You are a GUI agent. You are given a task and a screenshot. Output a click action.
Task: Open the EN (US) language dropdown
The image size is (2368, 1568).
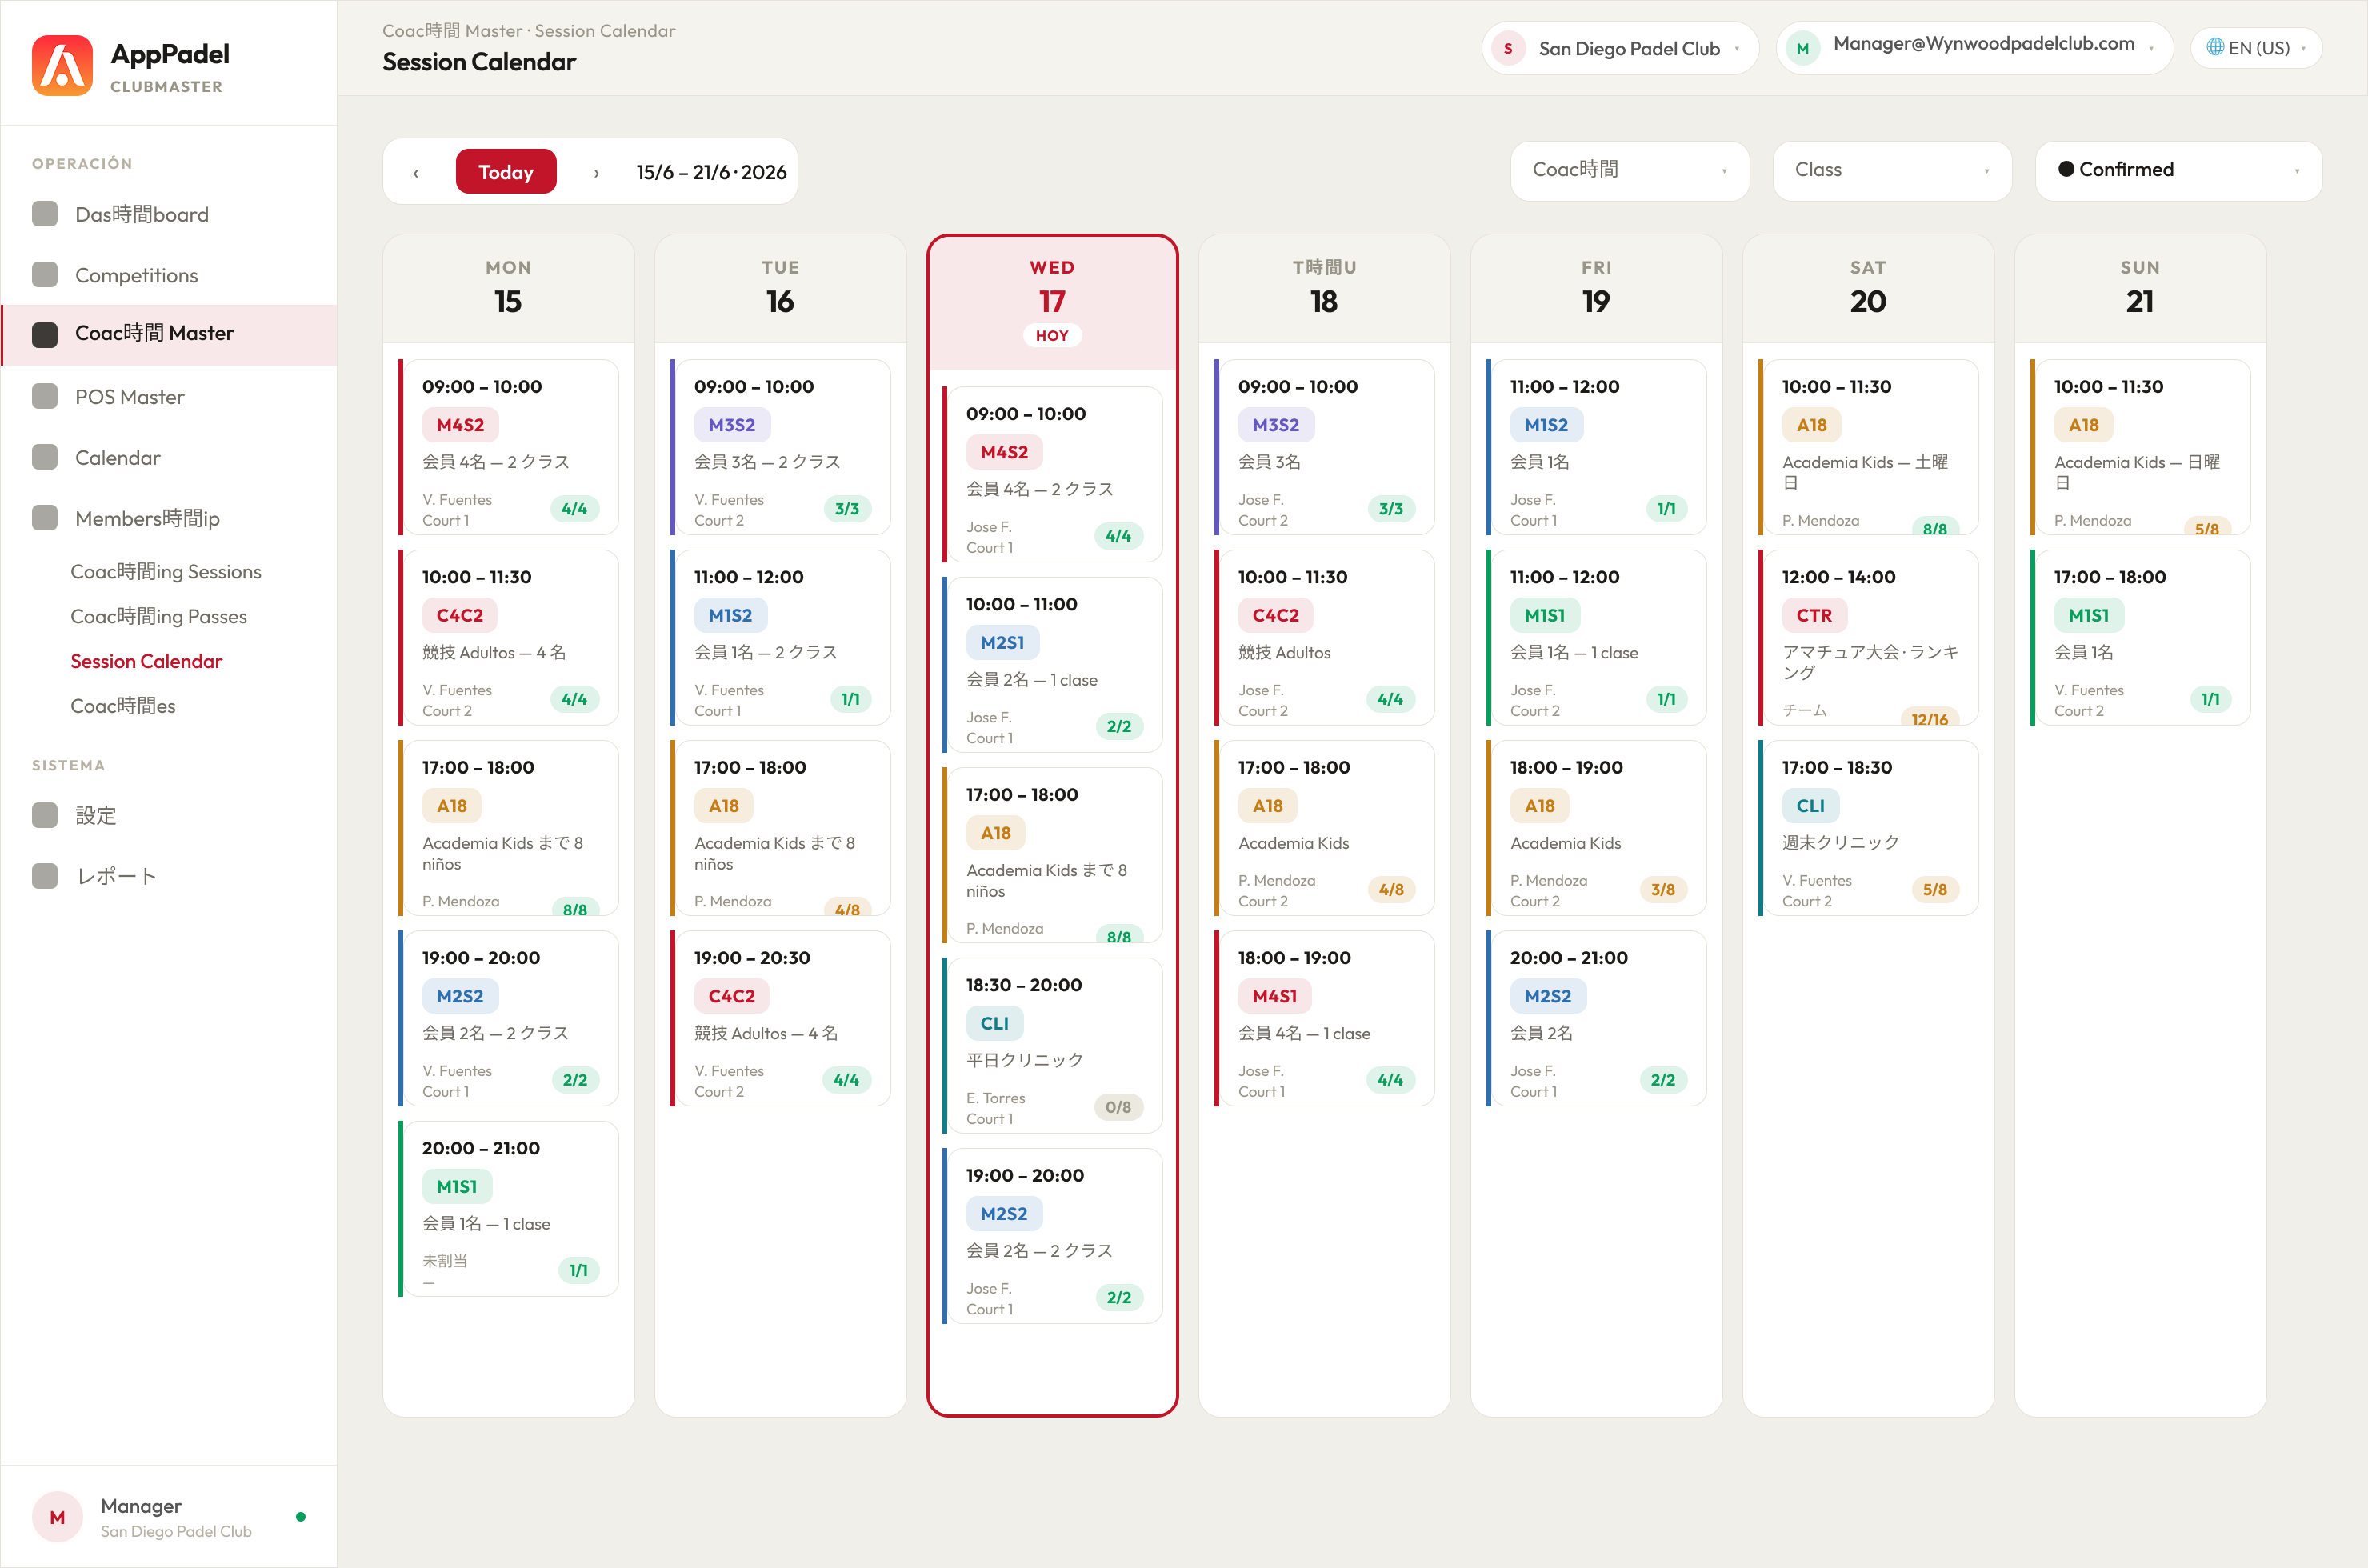pos(2256,48)
